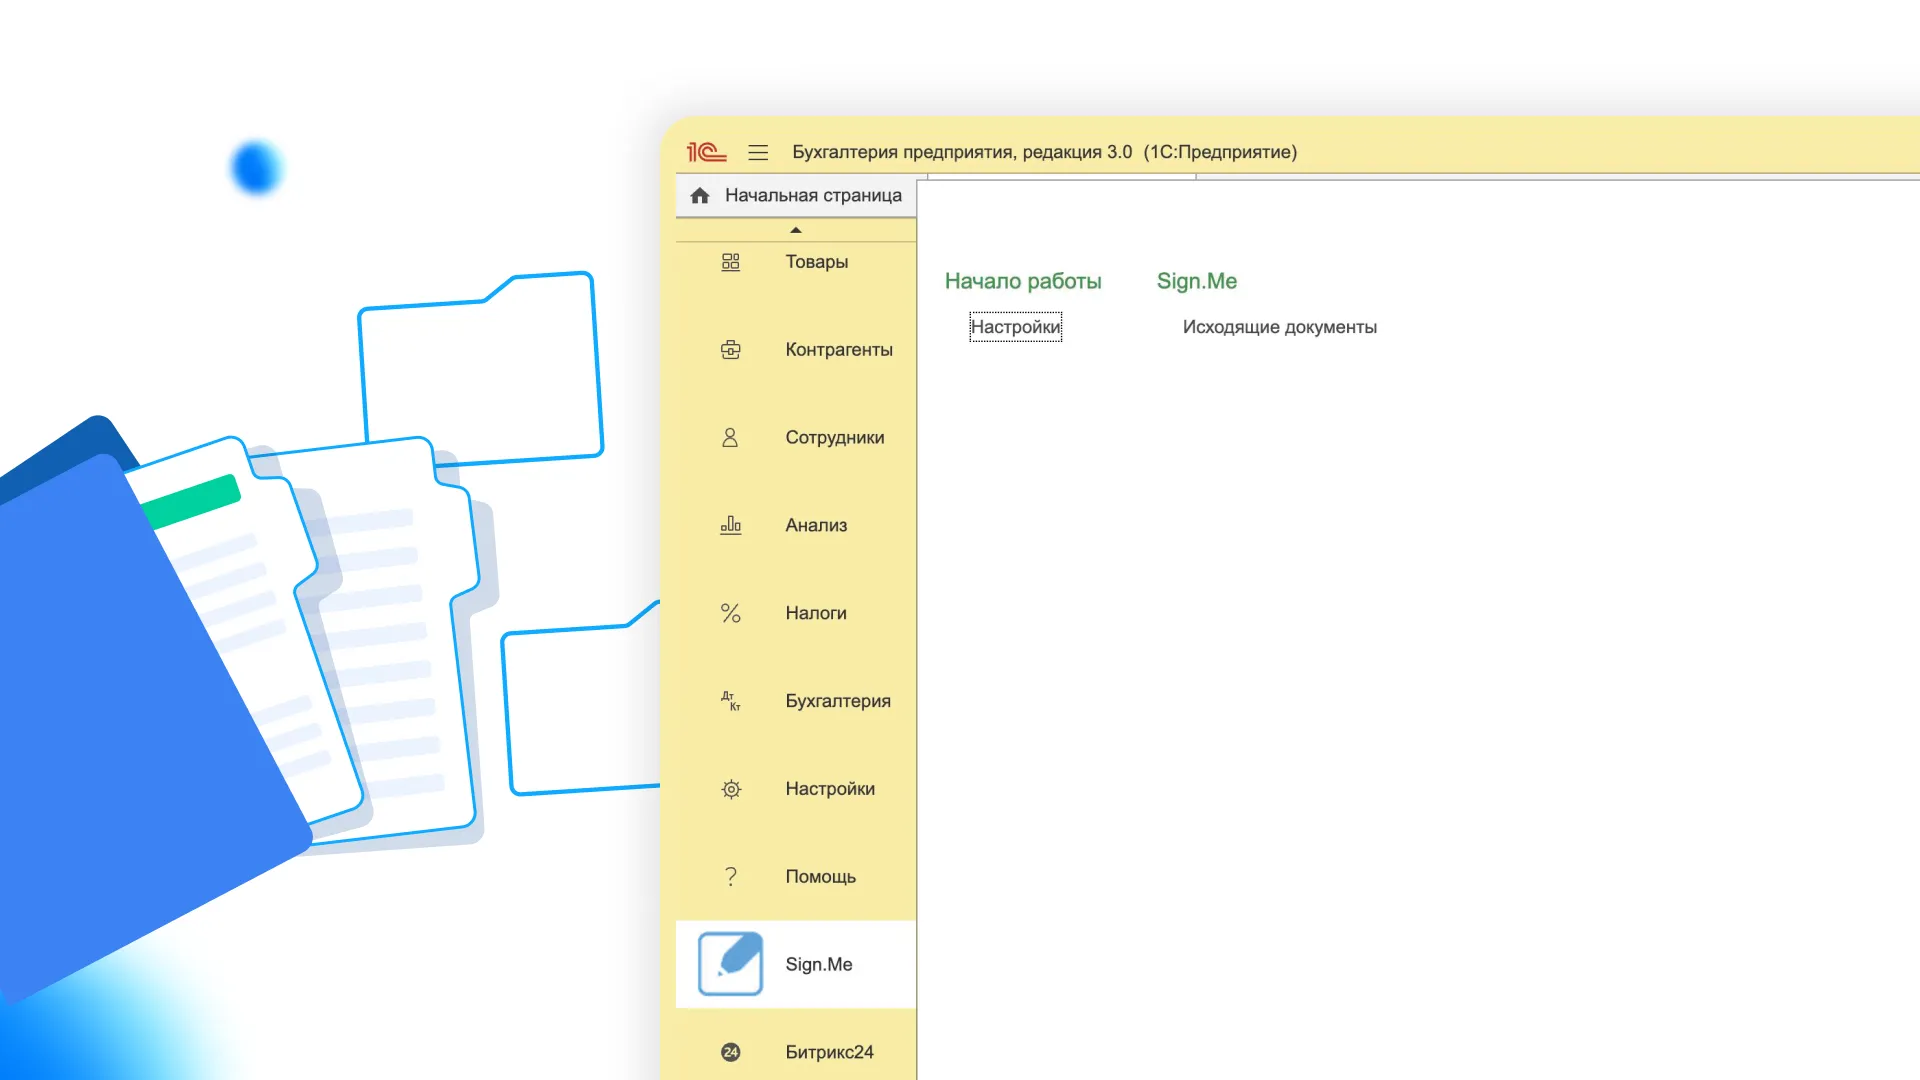Click the Начало работы green heading
This screenshot has height=1080, width=1920.
tap(1022, 281)
